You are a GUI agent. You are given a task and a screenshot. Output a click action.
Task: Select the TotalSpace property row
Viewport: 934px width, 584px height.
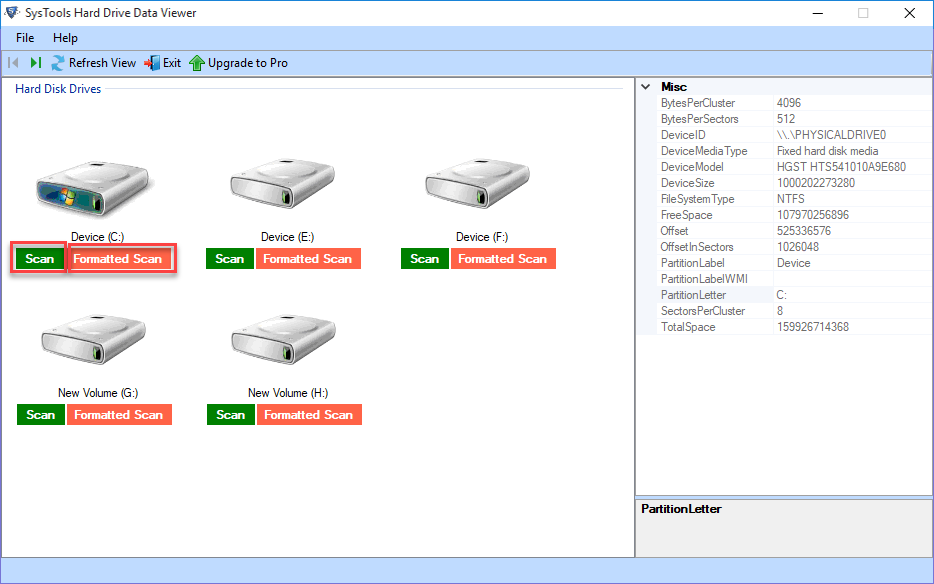click(794, 327)
